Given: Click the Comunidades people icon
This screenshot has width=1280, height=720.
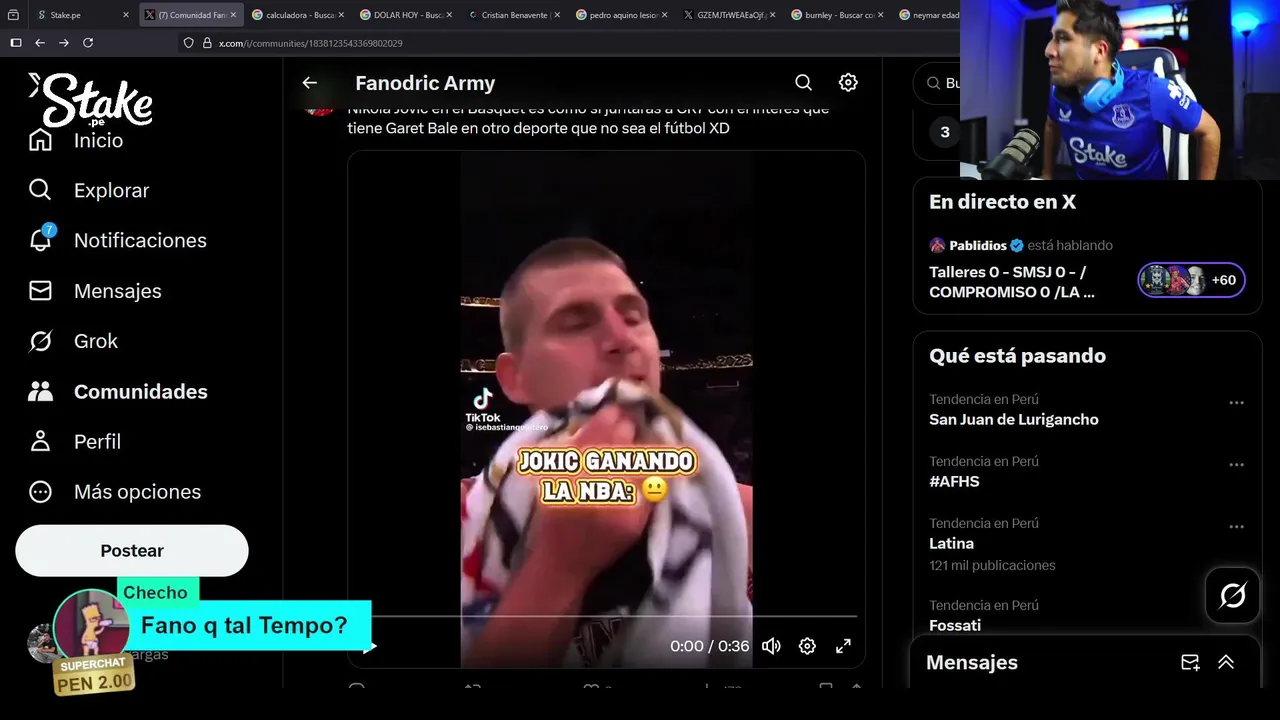Looking at the screenshot, I should (x=40, y=391).
